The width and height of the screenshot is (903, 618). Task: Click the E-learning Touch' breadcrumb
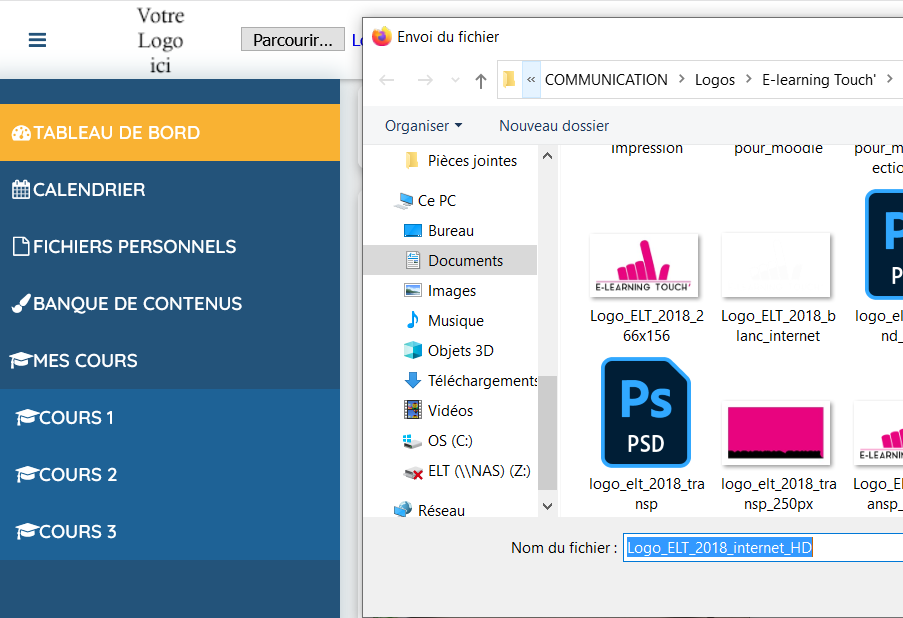819,79
